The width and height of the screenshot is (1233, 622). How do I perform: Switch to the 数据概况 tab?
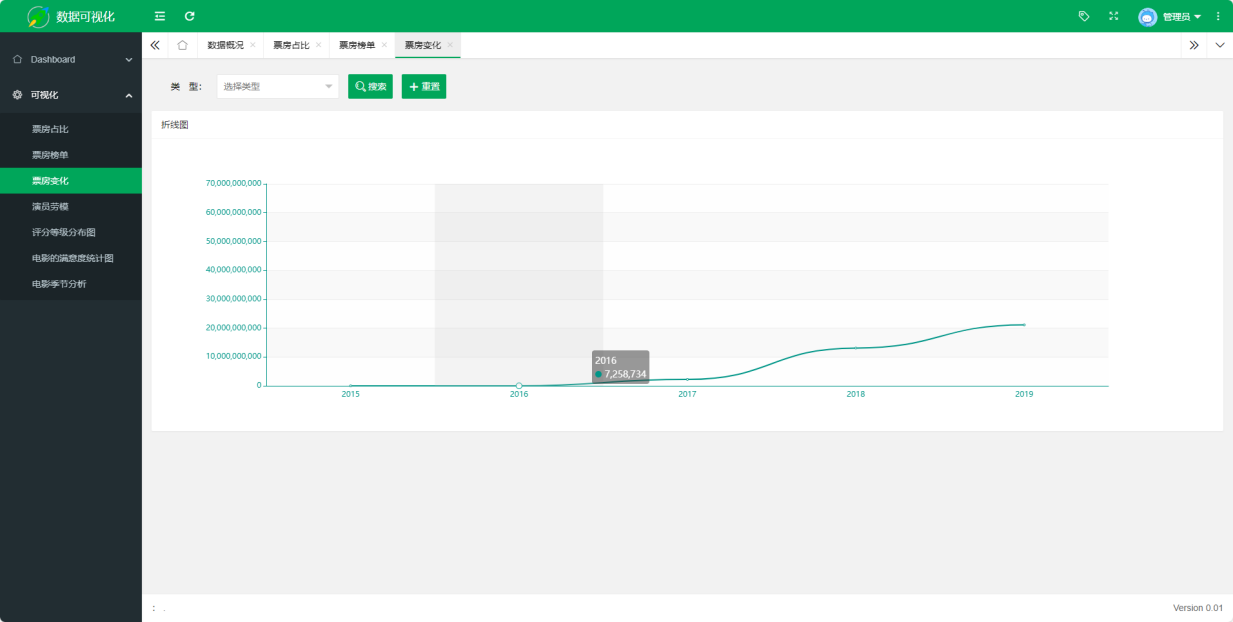(225, 45)
